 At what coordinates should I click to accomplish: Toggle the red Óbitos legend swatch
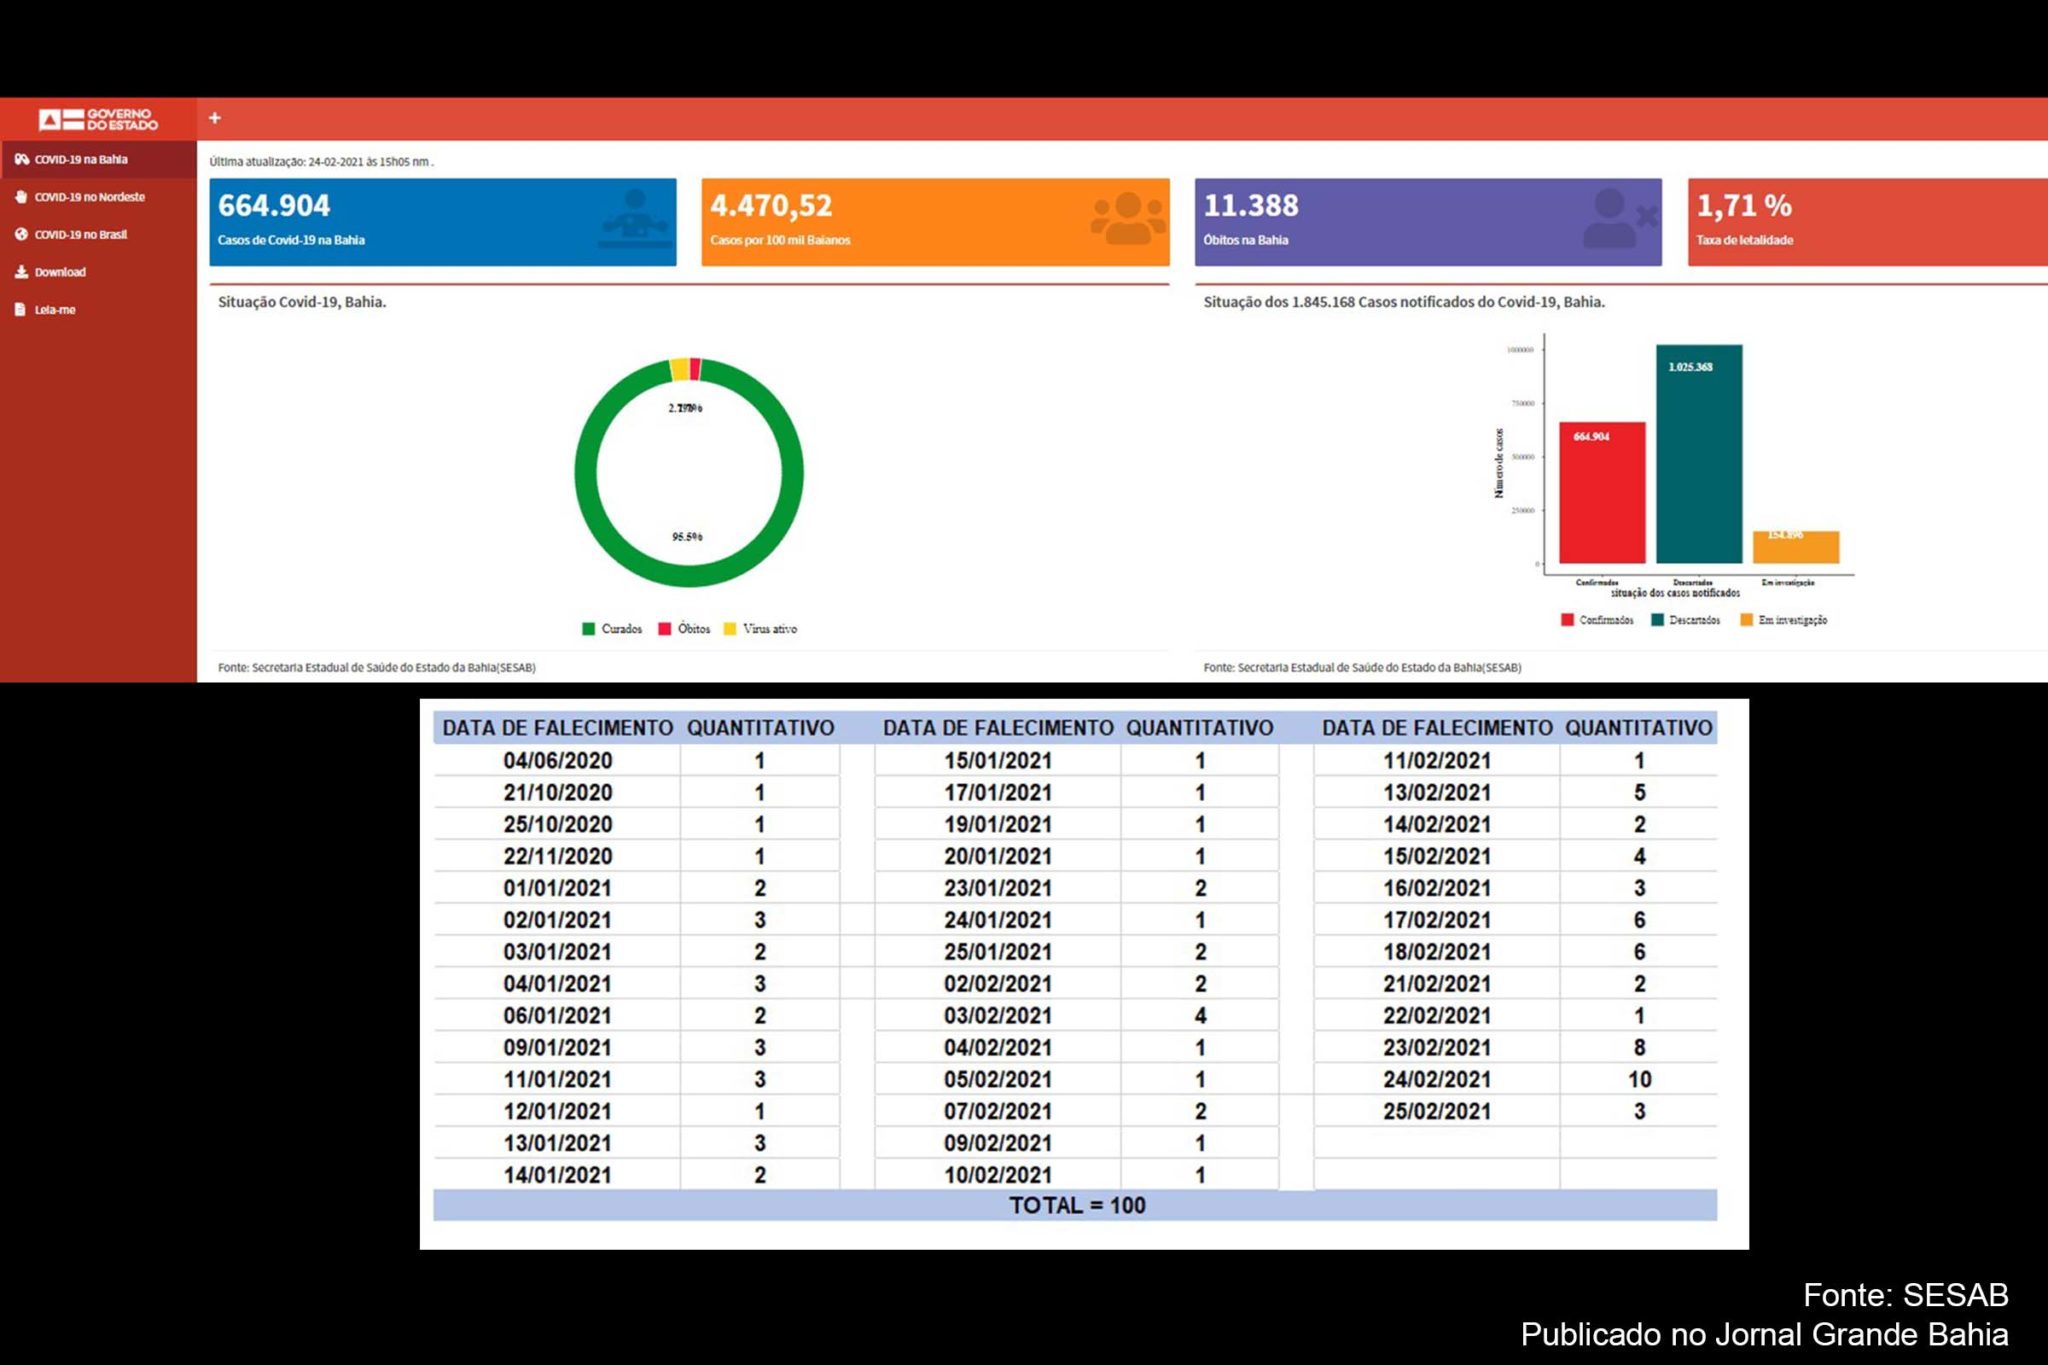pos(665,629)
